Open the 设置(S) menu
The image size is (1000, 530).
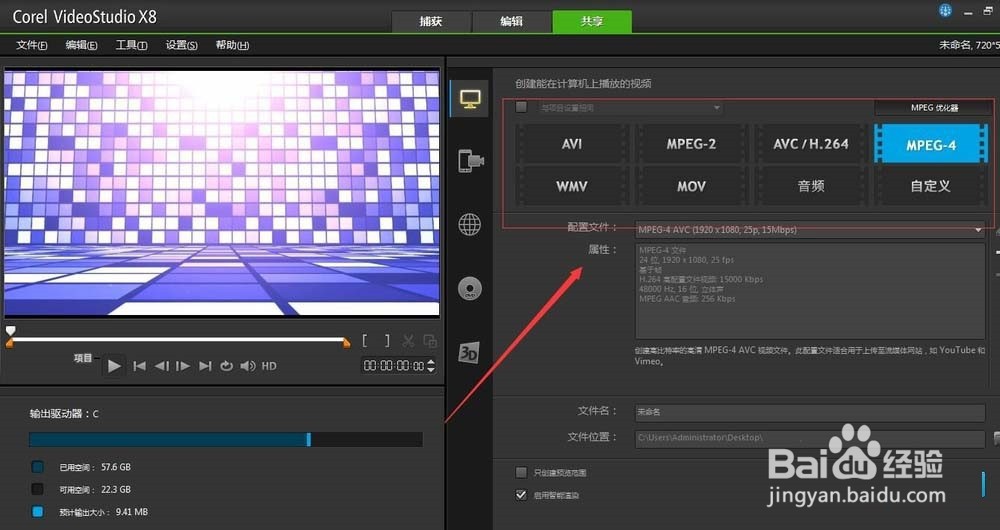[182, 45]
